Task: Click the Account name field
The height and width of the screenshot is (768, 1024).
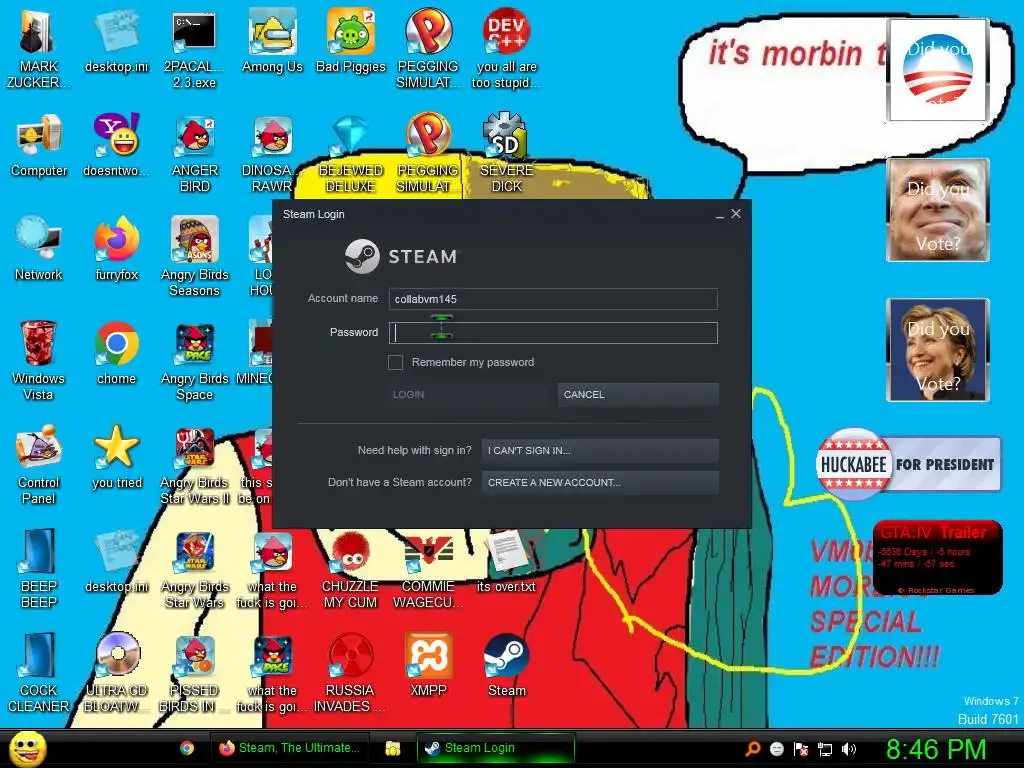Action: pyautogui.click(x=553, y=299)
